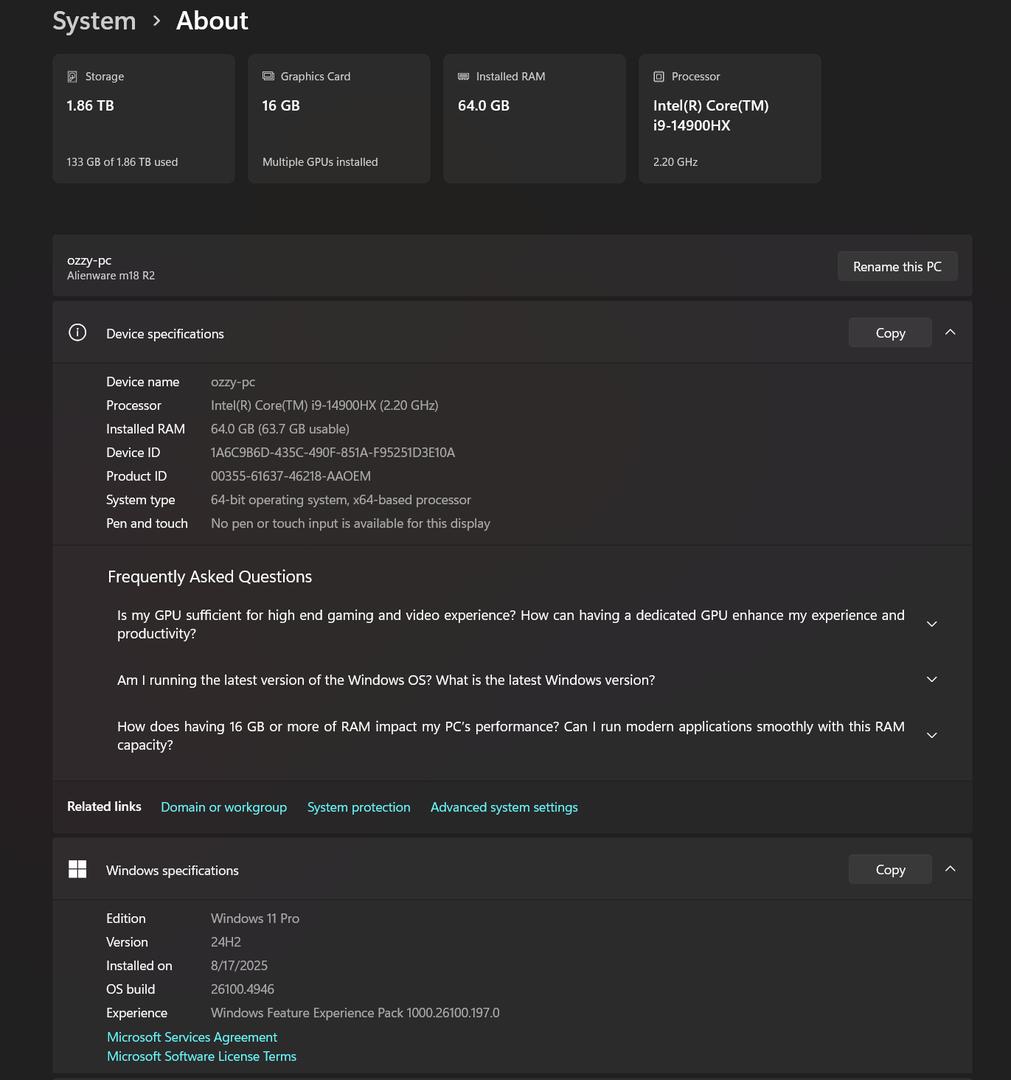Select the Product ID 00355-61637-46218-AAOEM
This screenshot has width=1011, height=1080.
coord(291,476)
